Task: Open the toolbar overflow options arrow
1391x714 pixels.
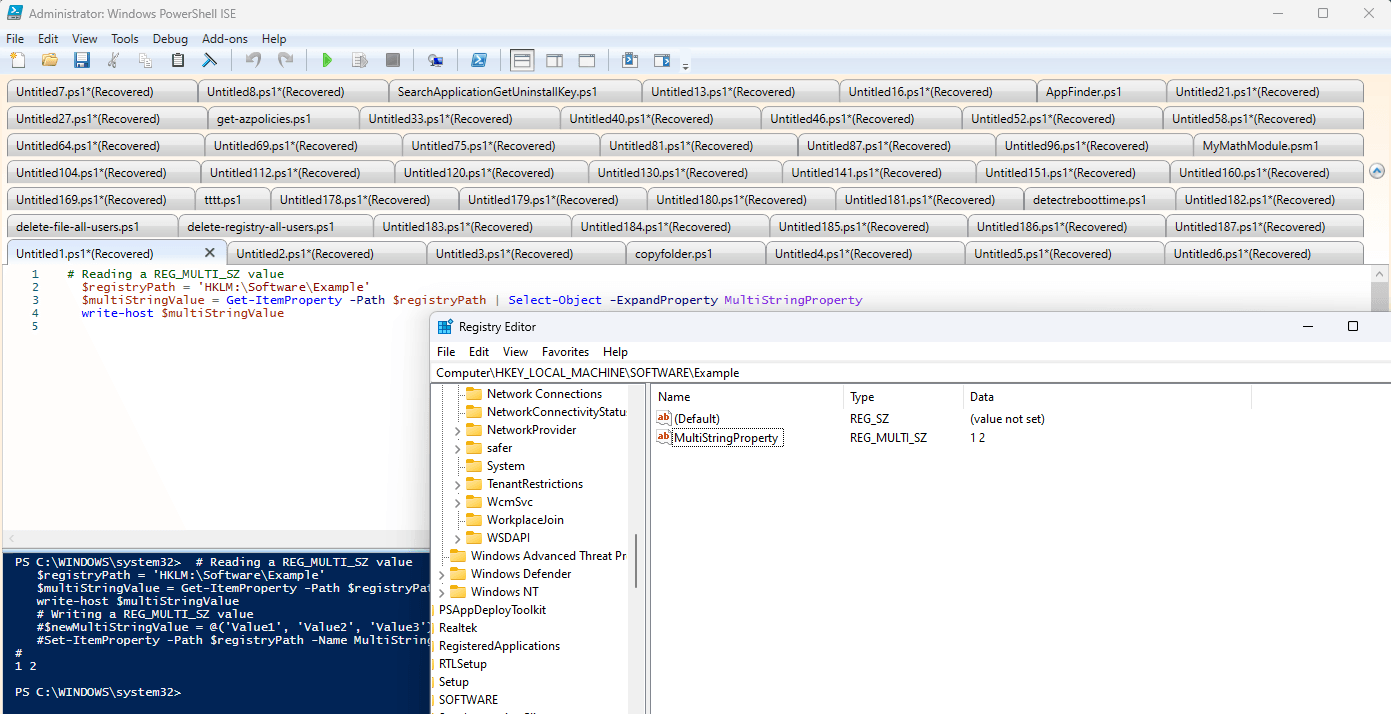Action: point(685,66)
